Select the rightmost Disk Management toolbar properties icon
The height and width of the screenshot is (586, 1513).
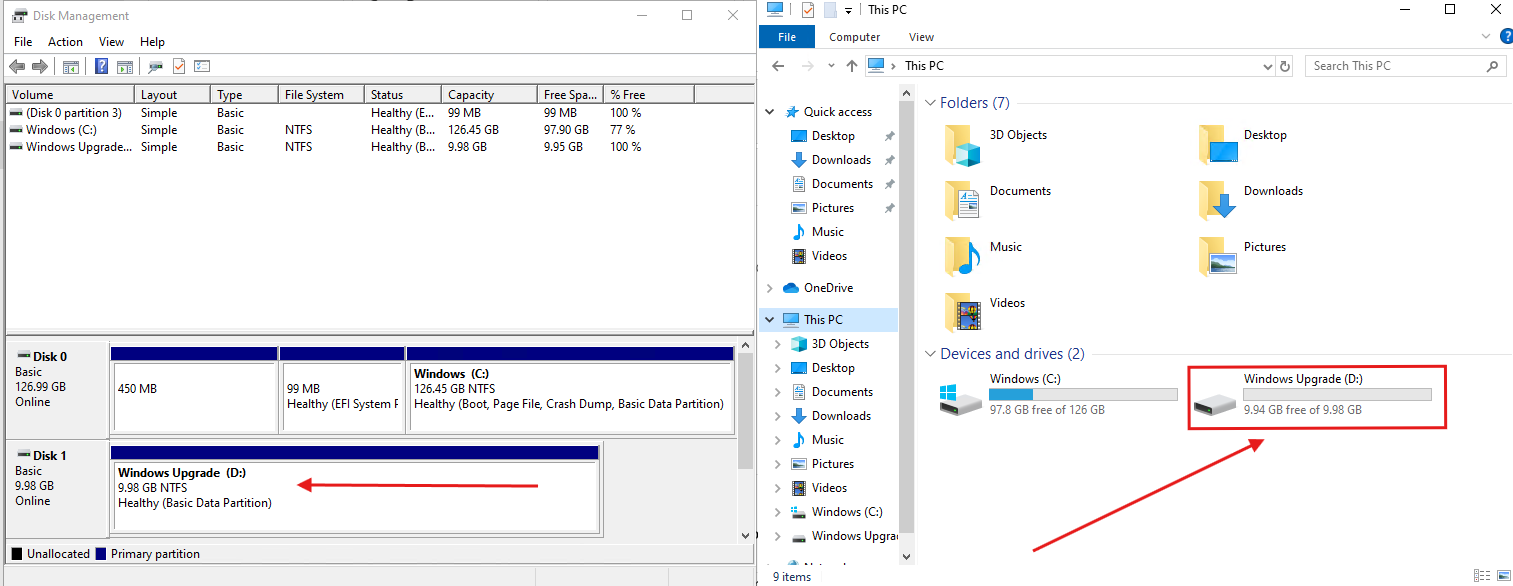(x=202, y=66)
